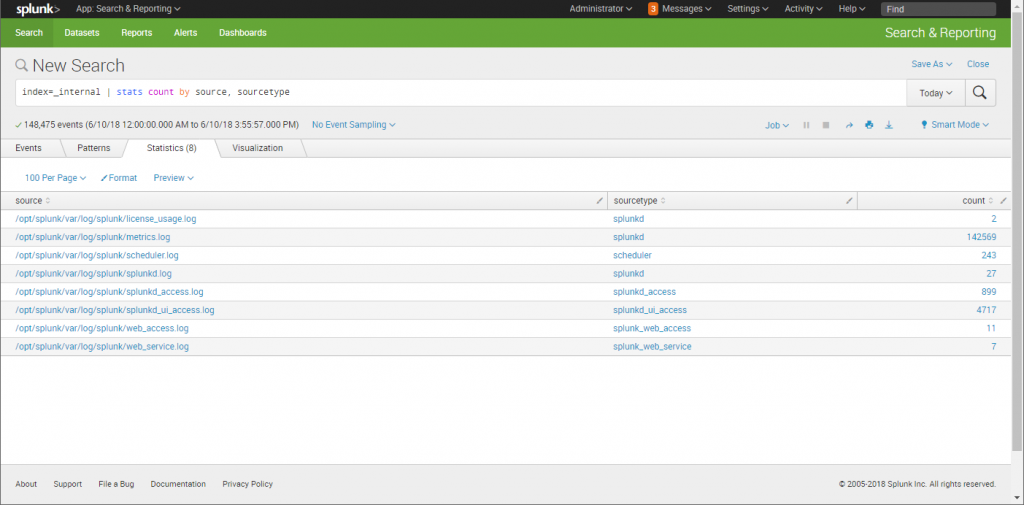This screenshot has width=1024, height=505.
Task: Open the 100 Per Page dropdown
Action: [x=56, y=178]
